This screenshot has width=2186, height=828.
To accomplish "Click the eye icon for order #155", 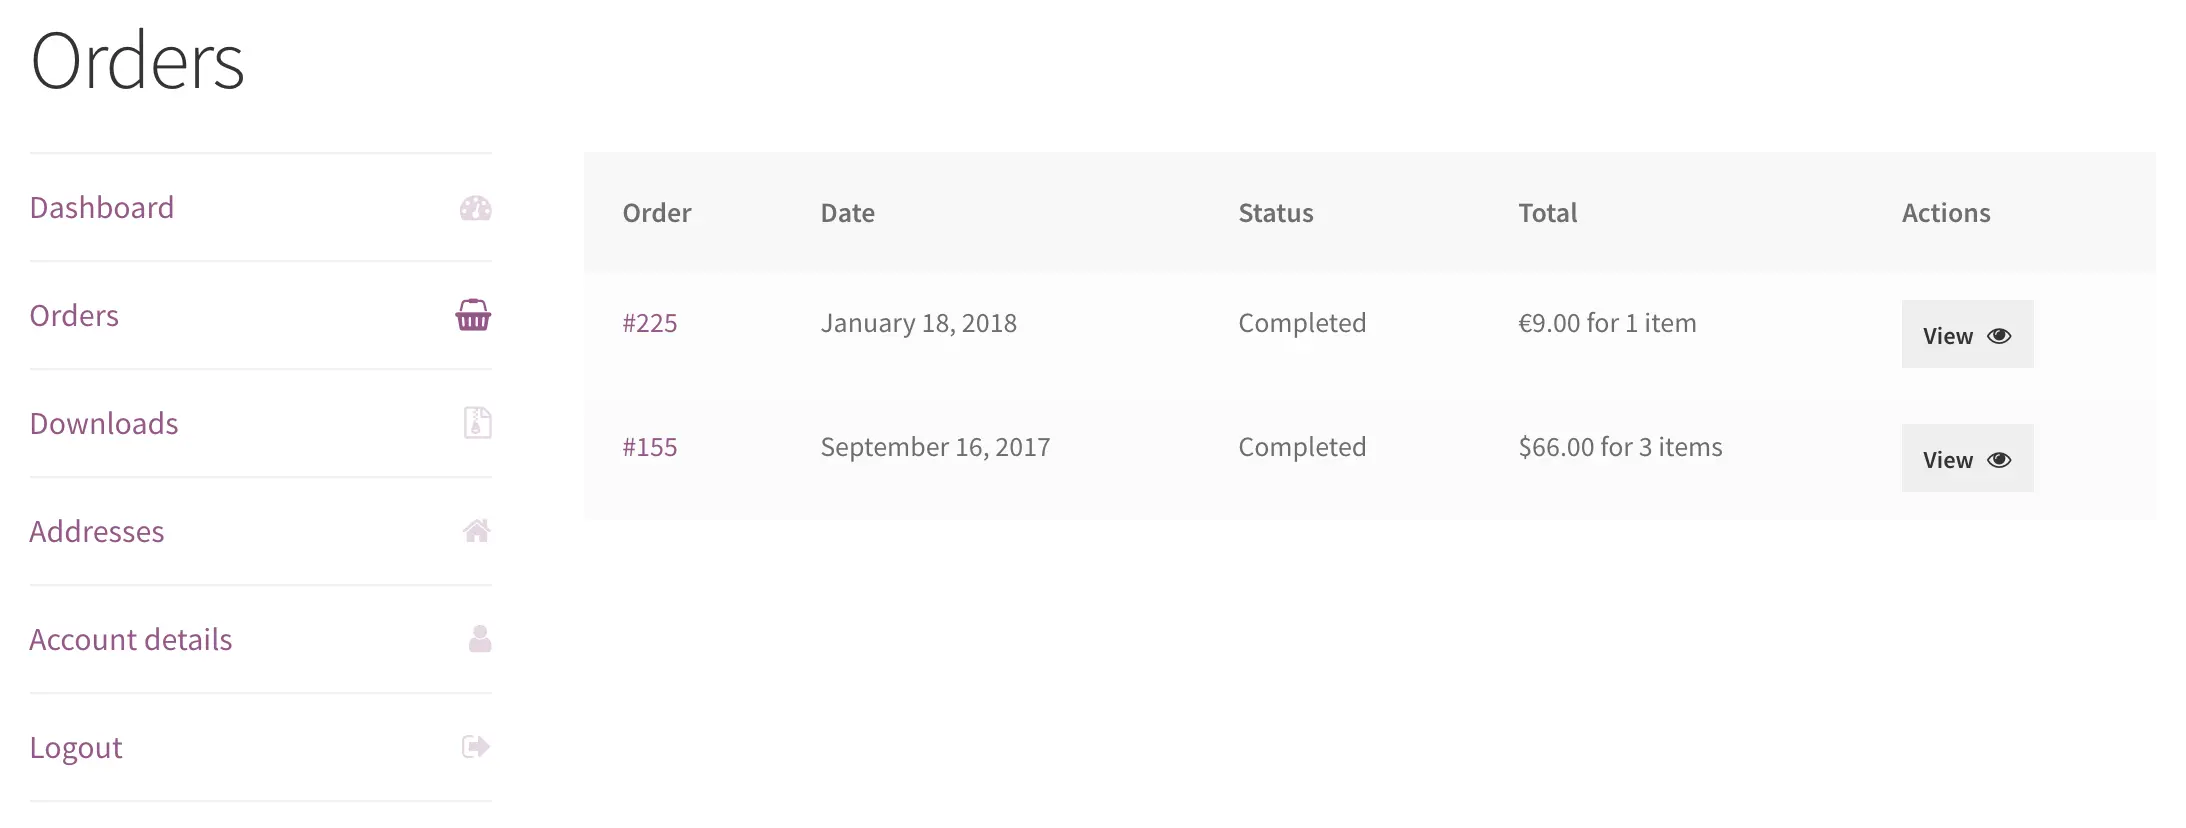I will point(1999,460).
